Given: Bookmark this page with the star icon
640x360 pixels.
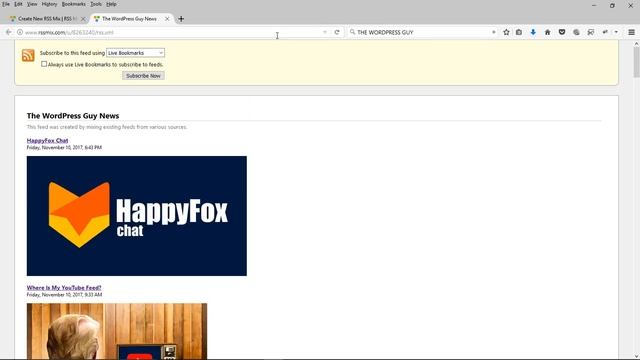Looking at the screenshot, I should (506, 32).
